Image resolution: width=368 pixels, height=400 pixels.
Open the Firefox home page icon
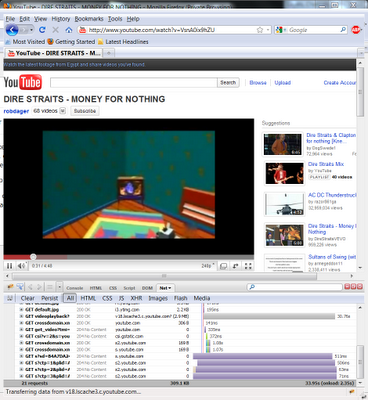[x=69, y=30]
